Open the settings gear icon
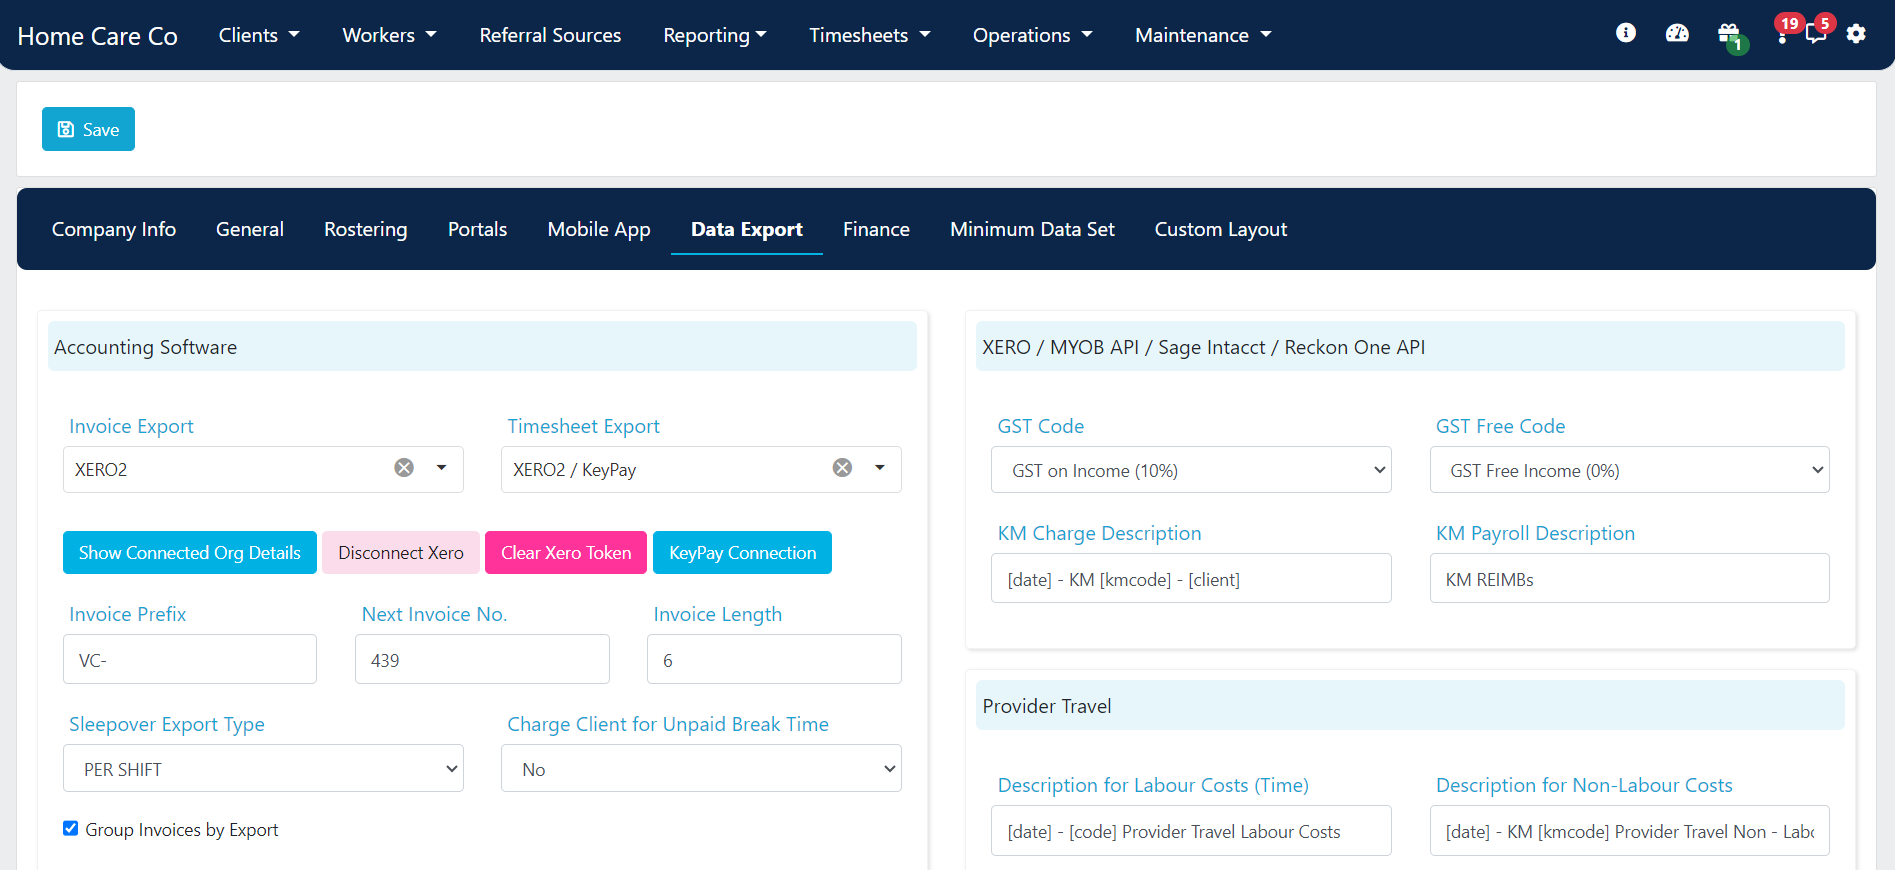Image resolution: width=1895 pixels, height=870 pixels. click(x=1856, y=34)
